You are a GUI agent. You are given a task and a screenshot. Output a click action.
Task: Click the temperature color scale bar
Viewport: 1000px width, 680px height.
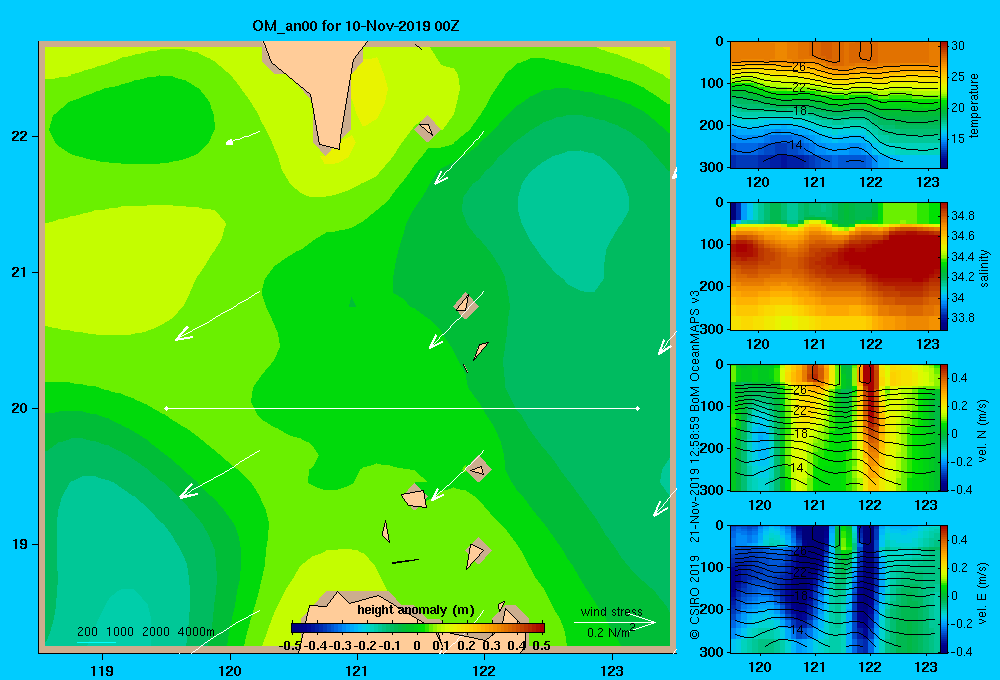pyautogui.click(x=944, y=105)
